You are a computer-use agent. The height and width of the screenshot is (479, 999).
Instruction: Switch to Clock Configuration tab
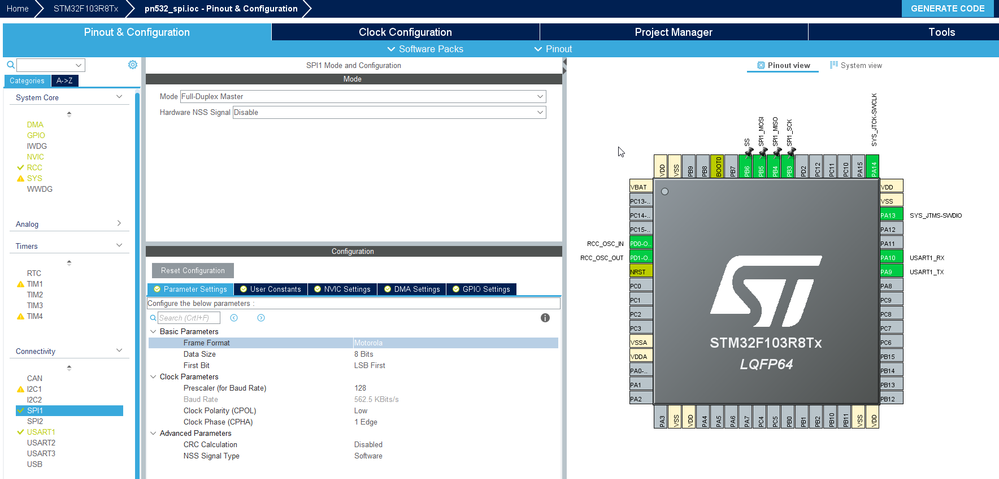click(x=405, y=32)
